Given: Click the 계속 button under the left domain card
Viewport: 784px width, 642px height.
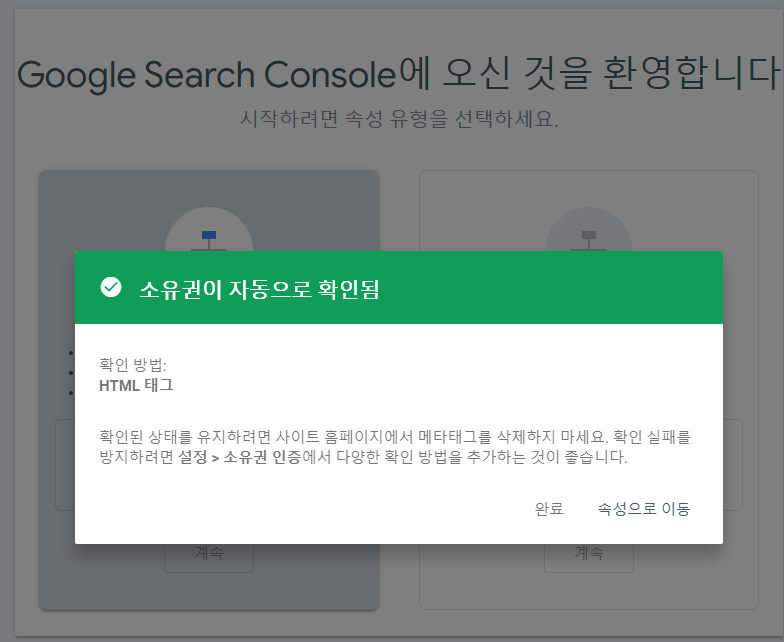Looking at the screenshot, I should click(x=209, y=554).
